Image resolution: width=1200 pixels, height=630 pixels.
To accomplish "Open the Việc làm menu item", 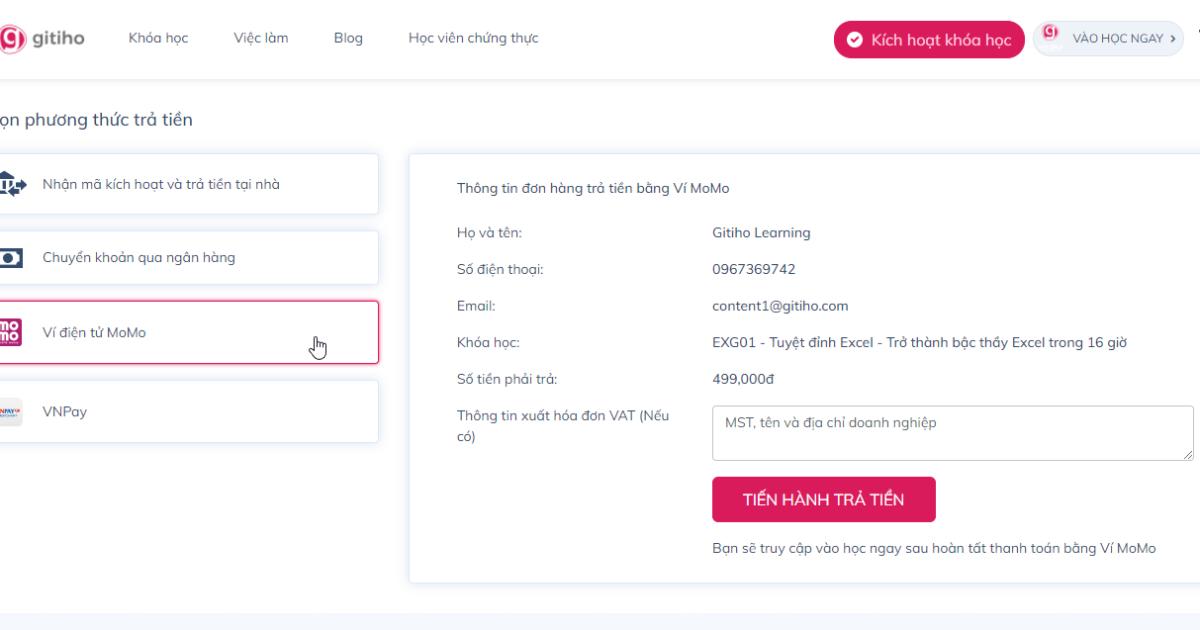I will pos(261,38).
